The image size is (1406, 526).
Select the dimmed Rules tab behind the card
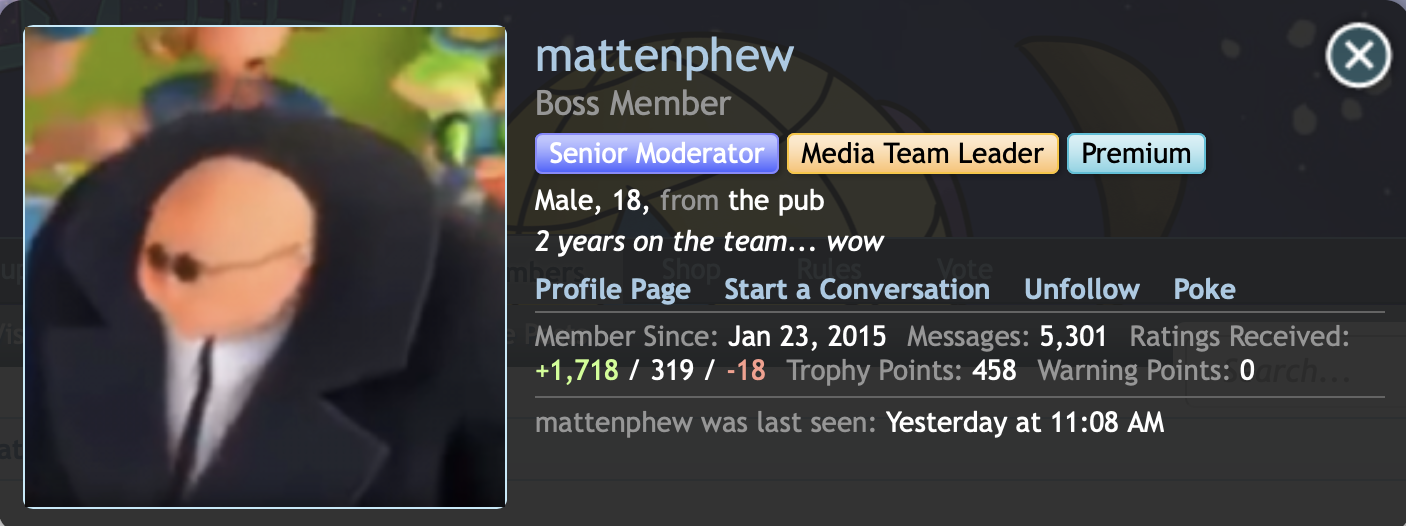click(x=829, y=269)
